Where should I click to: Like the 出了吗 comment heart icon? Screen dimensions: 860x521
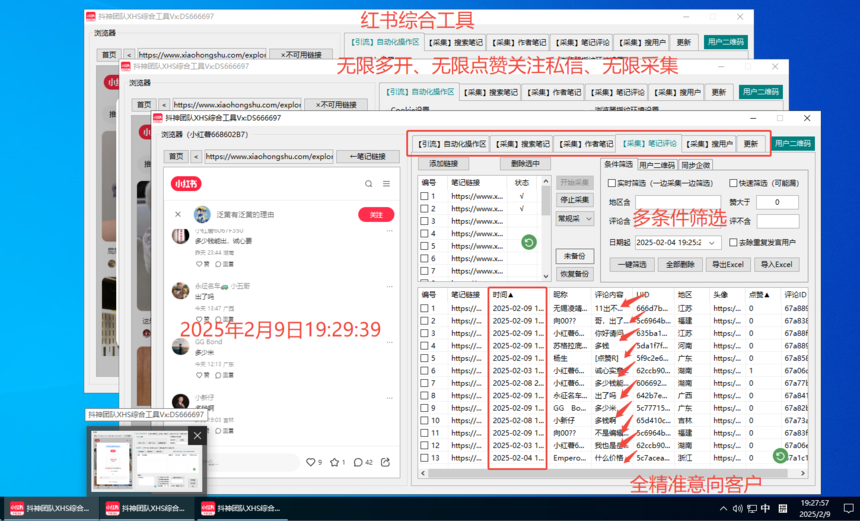(x=199, y=319)
